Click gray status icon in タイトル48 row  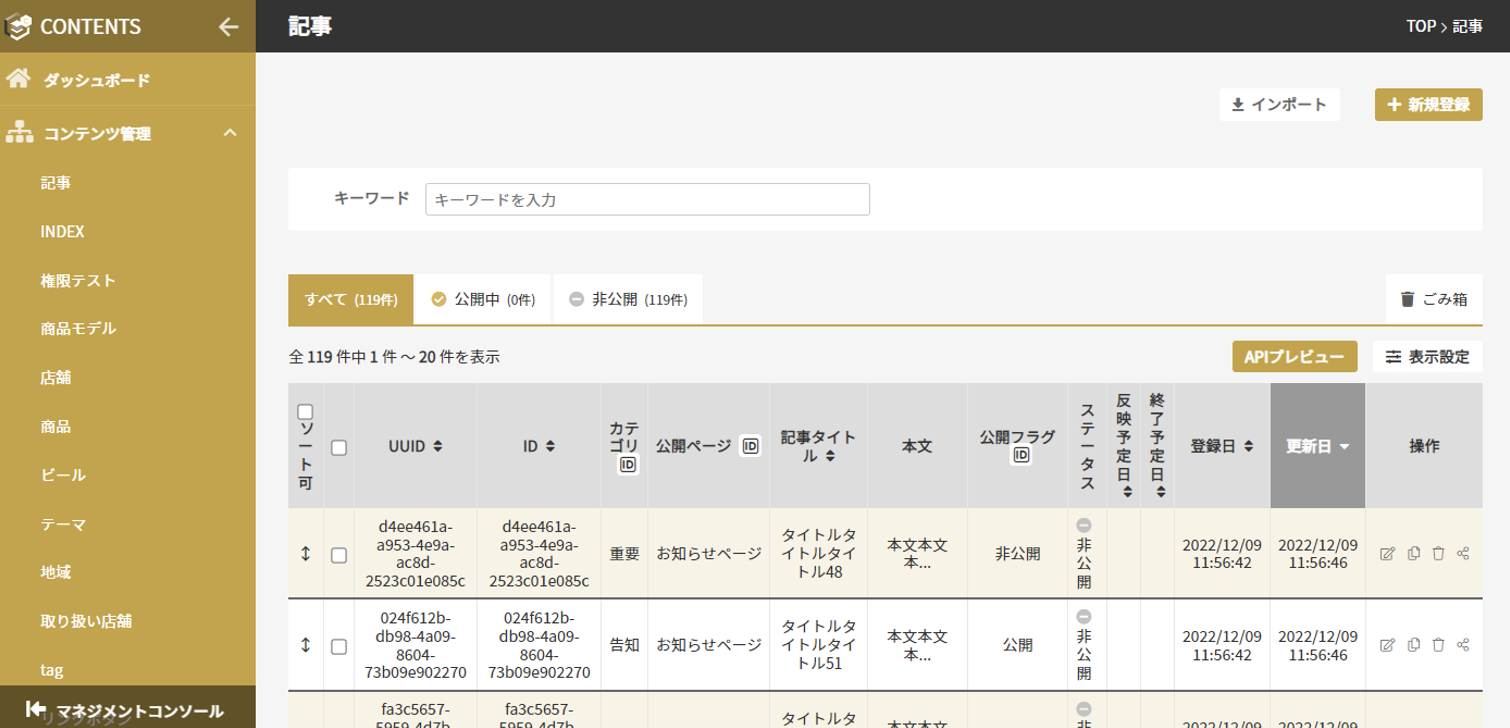click(x=1084, y=525)
